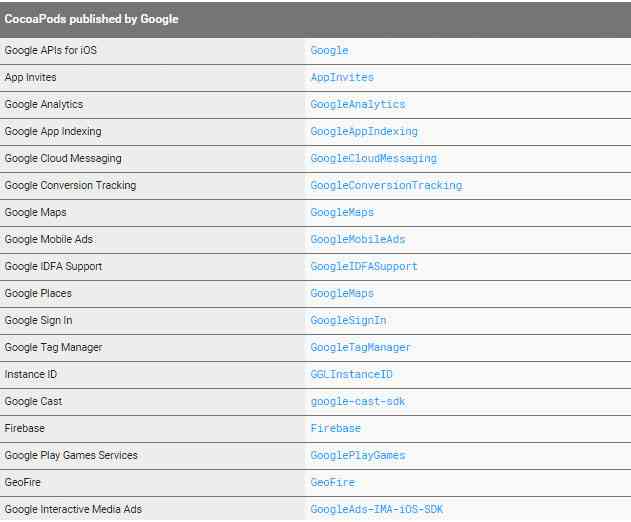
Task: Select 'Google Play Games Services' cell text
Action: point(71,455)
